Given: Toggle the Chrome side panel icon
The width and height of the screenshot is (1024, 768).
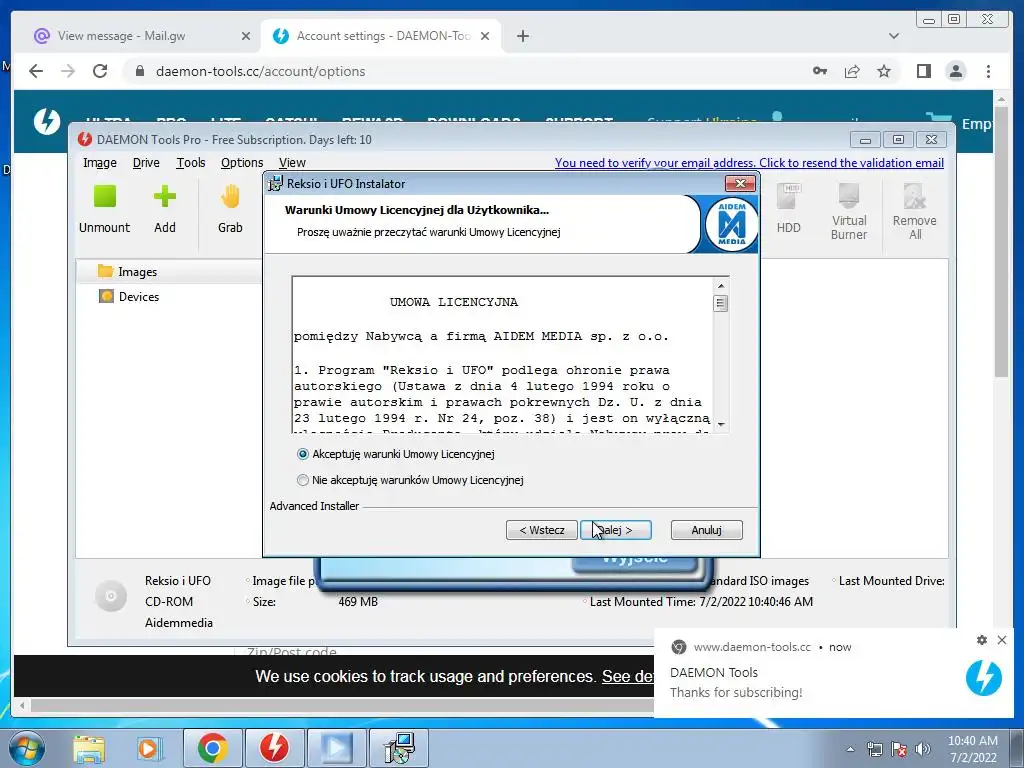Looking at the screenshot, I should pos(923,71).
